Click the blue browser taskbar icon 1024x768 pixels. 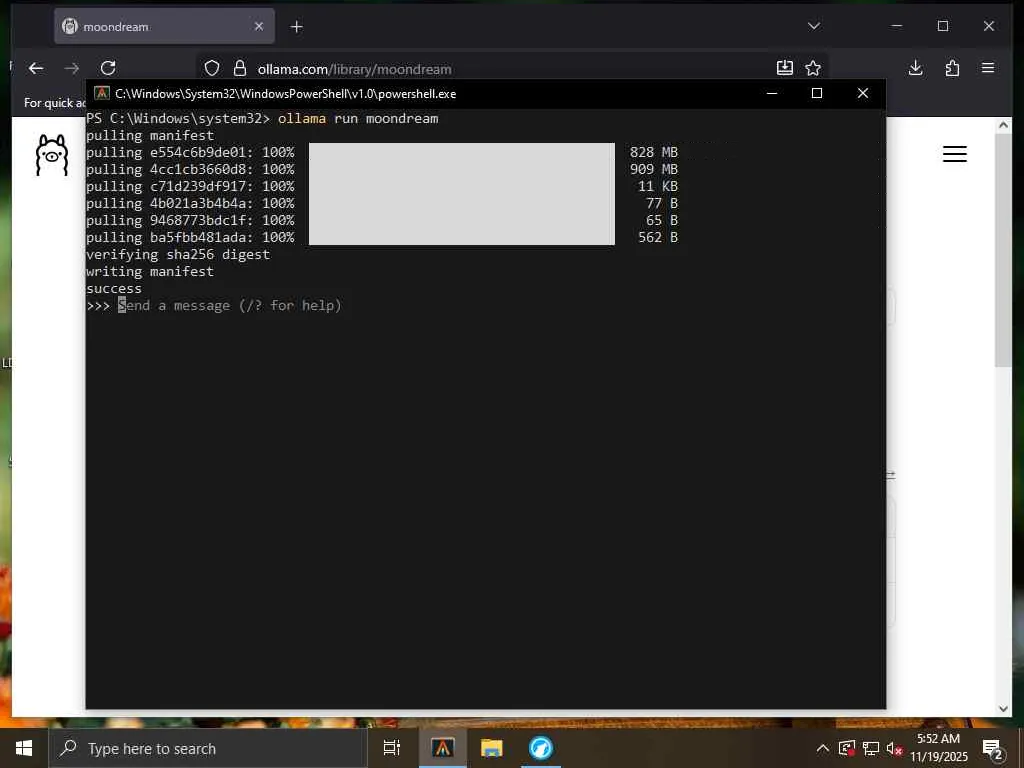(x=541, y=748)
